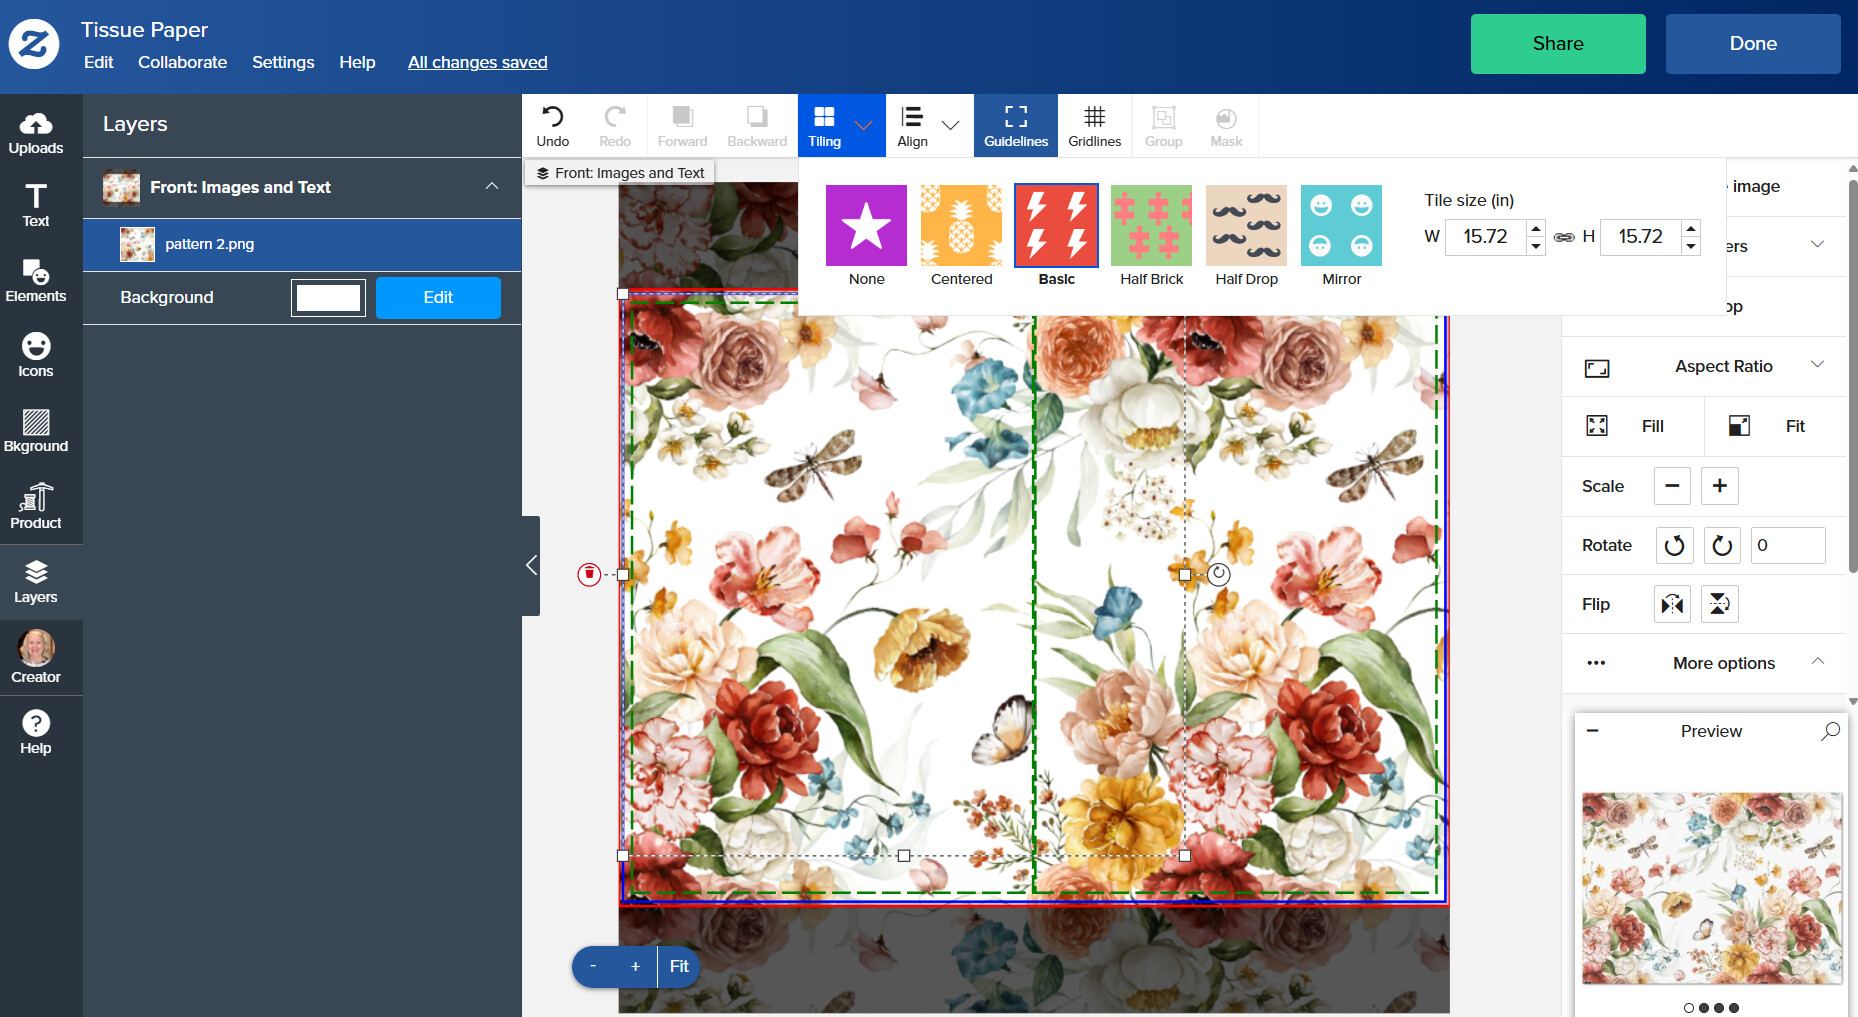
Task: Click the Mask tool
Action: click(1226, 126)
